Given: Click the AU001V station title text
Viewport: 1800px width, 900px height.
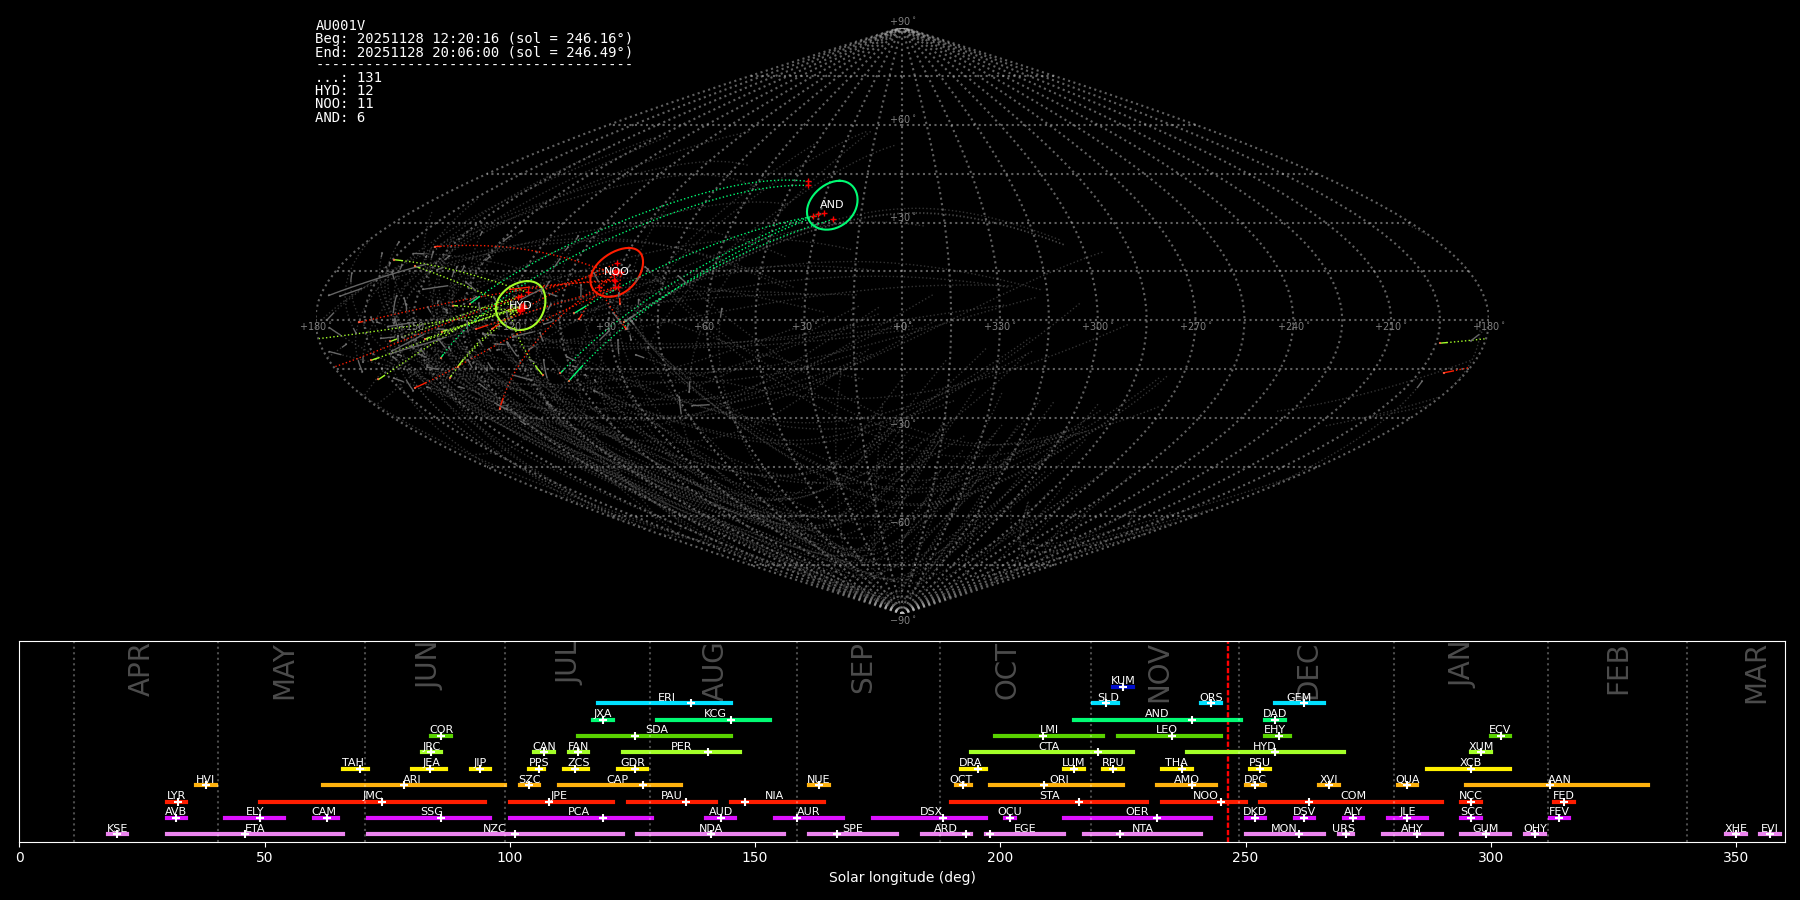Looking at the screenshot, I should tap(340, 26).
